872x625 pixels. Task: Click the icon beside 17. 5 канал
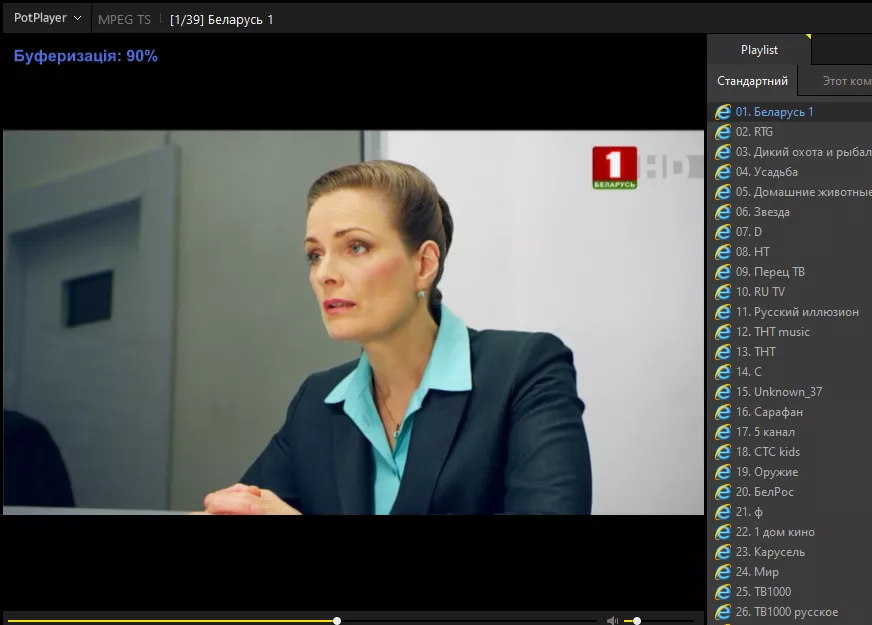[722, 433]
